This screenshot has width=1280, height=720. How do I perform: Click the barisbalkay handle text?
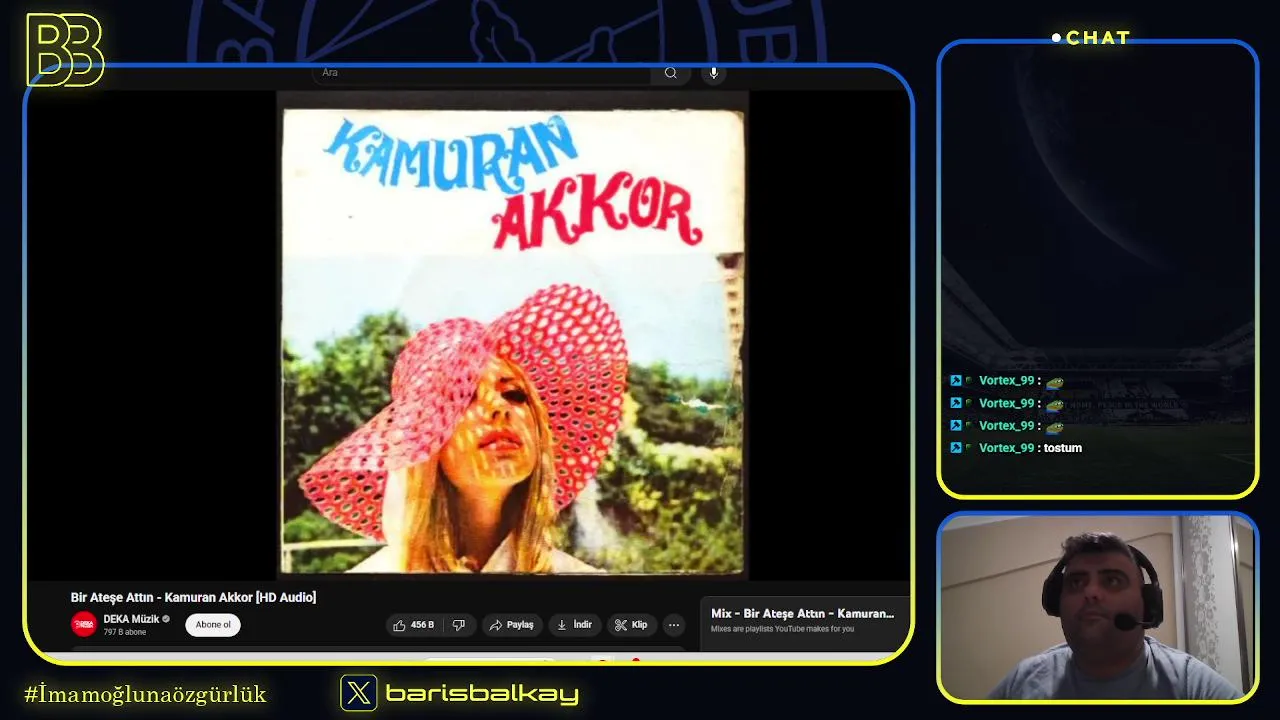point(482,693)
